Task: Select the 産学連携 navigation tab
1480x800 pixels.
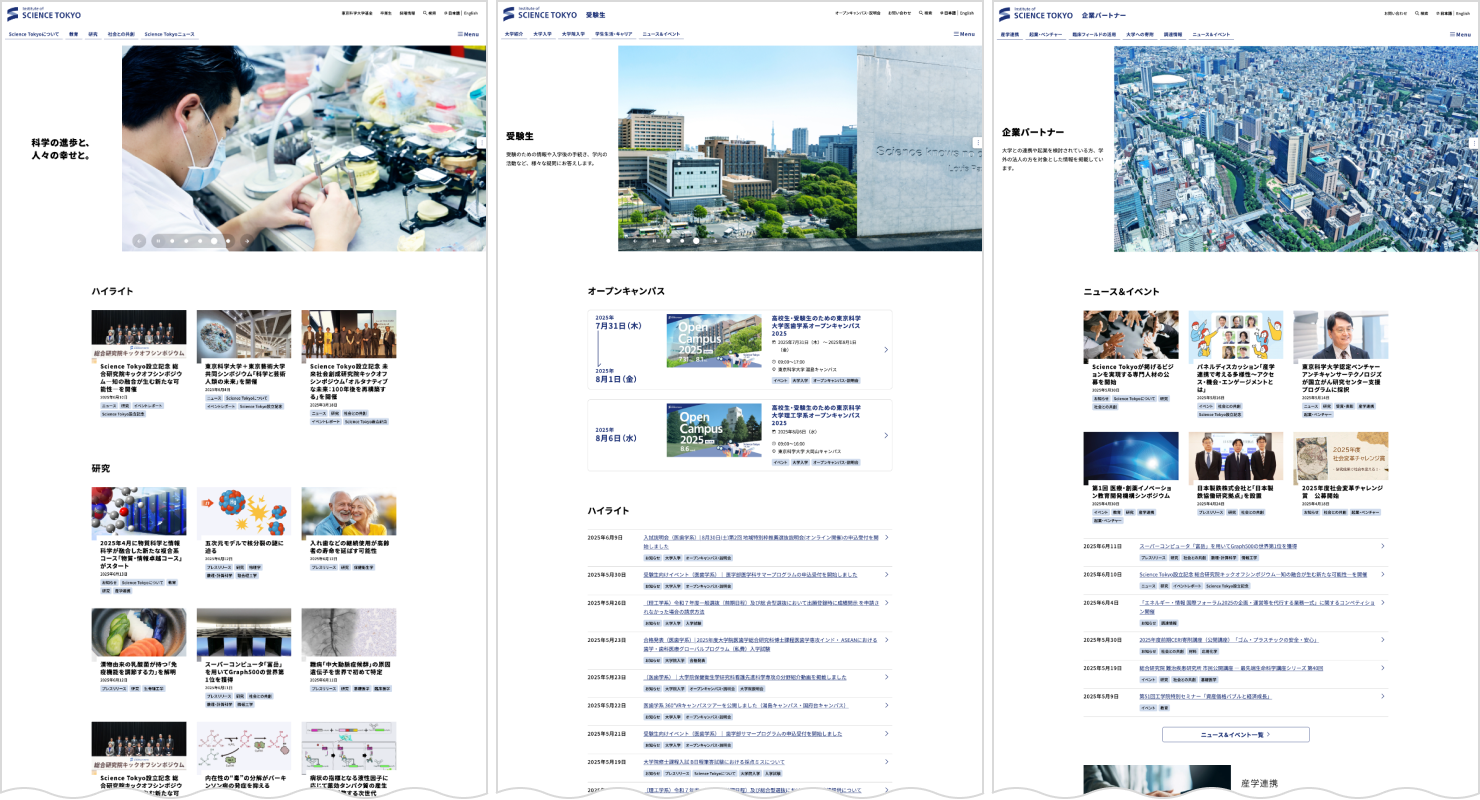Action: [x=1009, y=34]
